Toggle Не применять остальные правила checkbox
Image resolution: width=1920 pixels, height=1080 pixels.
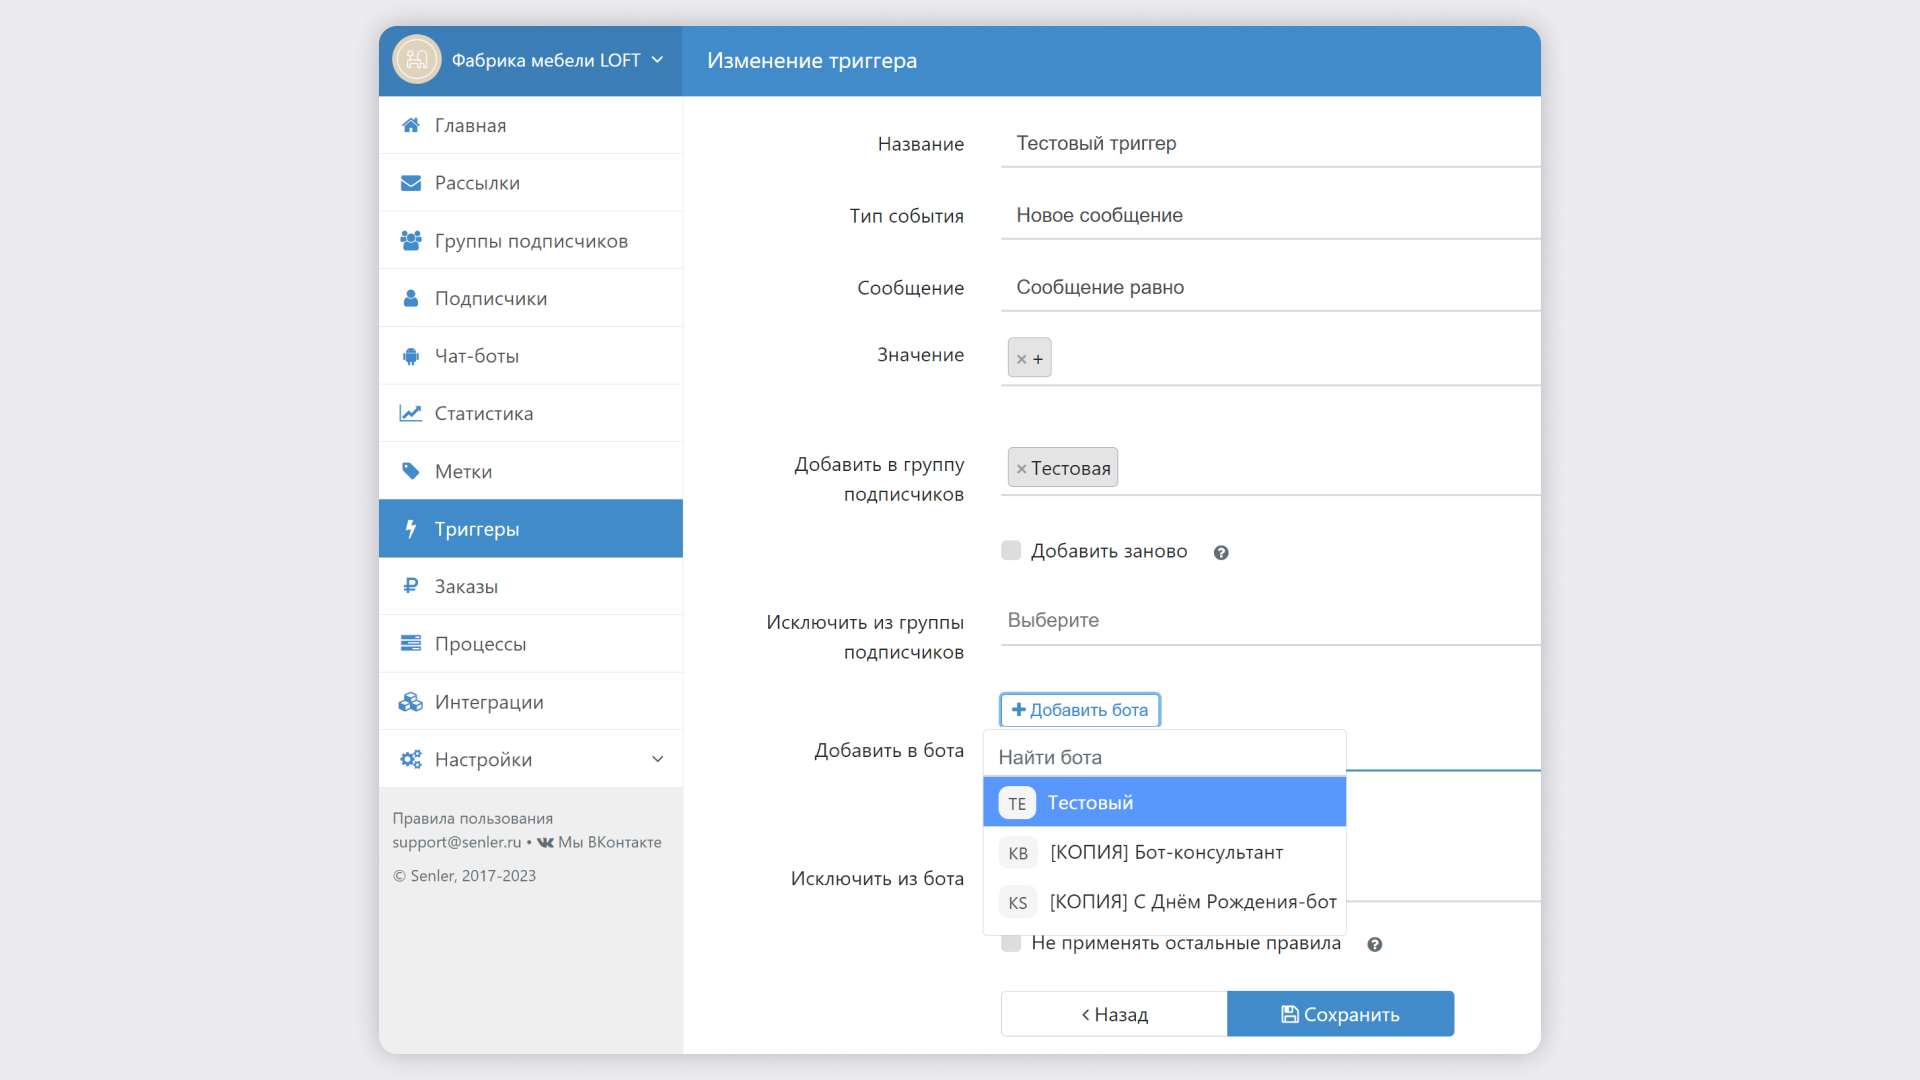coord(1011,943)
